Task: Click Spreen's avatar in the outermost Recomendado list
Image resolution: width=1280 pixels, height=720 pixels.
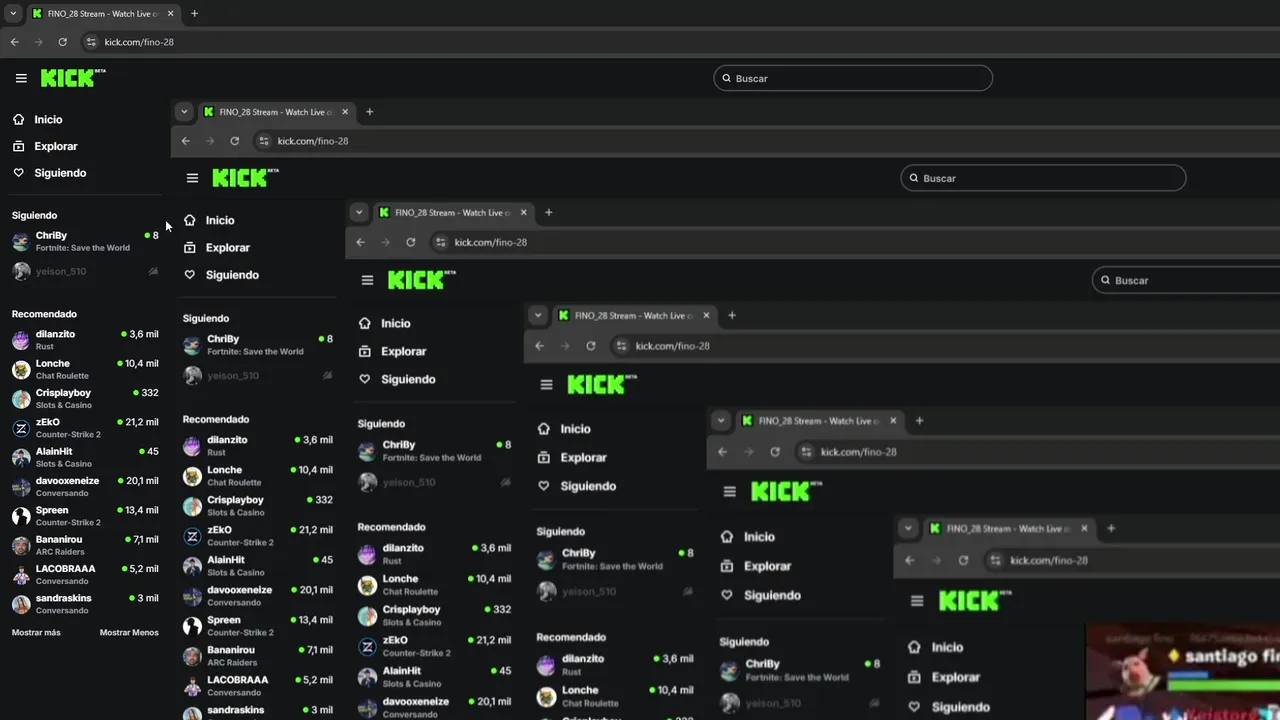Action: click(x=21, y=516)
